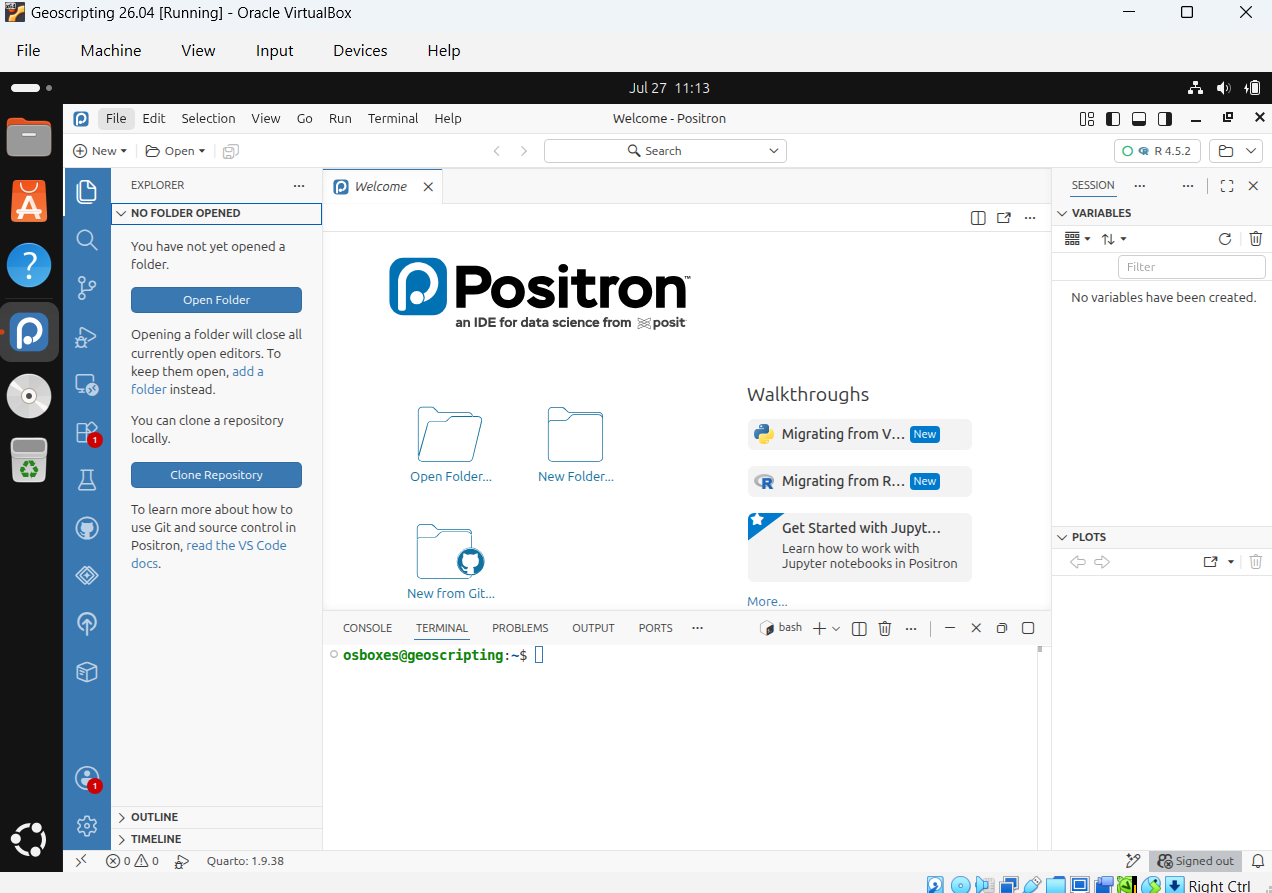Screen dimensions: 1272x893
Task: Open the remote window indicator in status bar
Action: coord(81,861)
